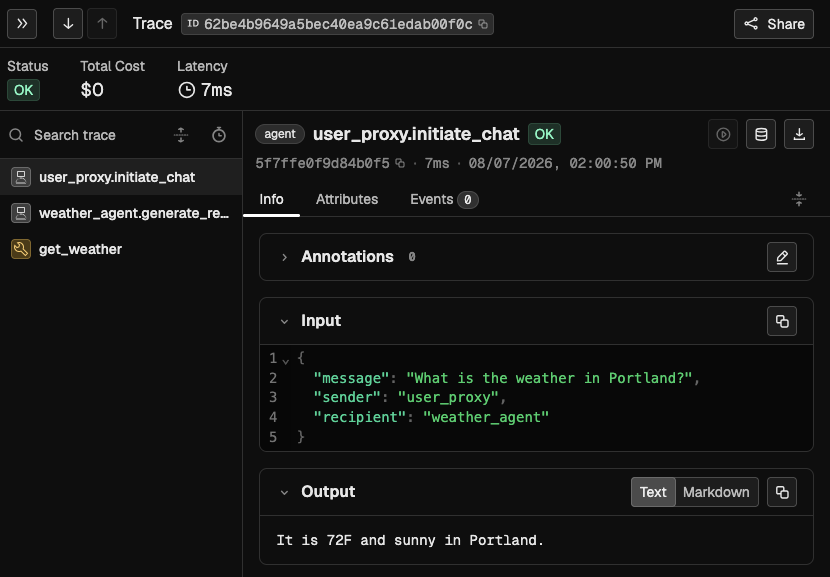Expand or collapse all spans icon

(x=181, y=135)
